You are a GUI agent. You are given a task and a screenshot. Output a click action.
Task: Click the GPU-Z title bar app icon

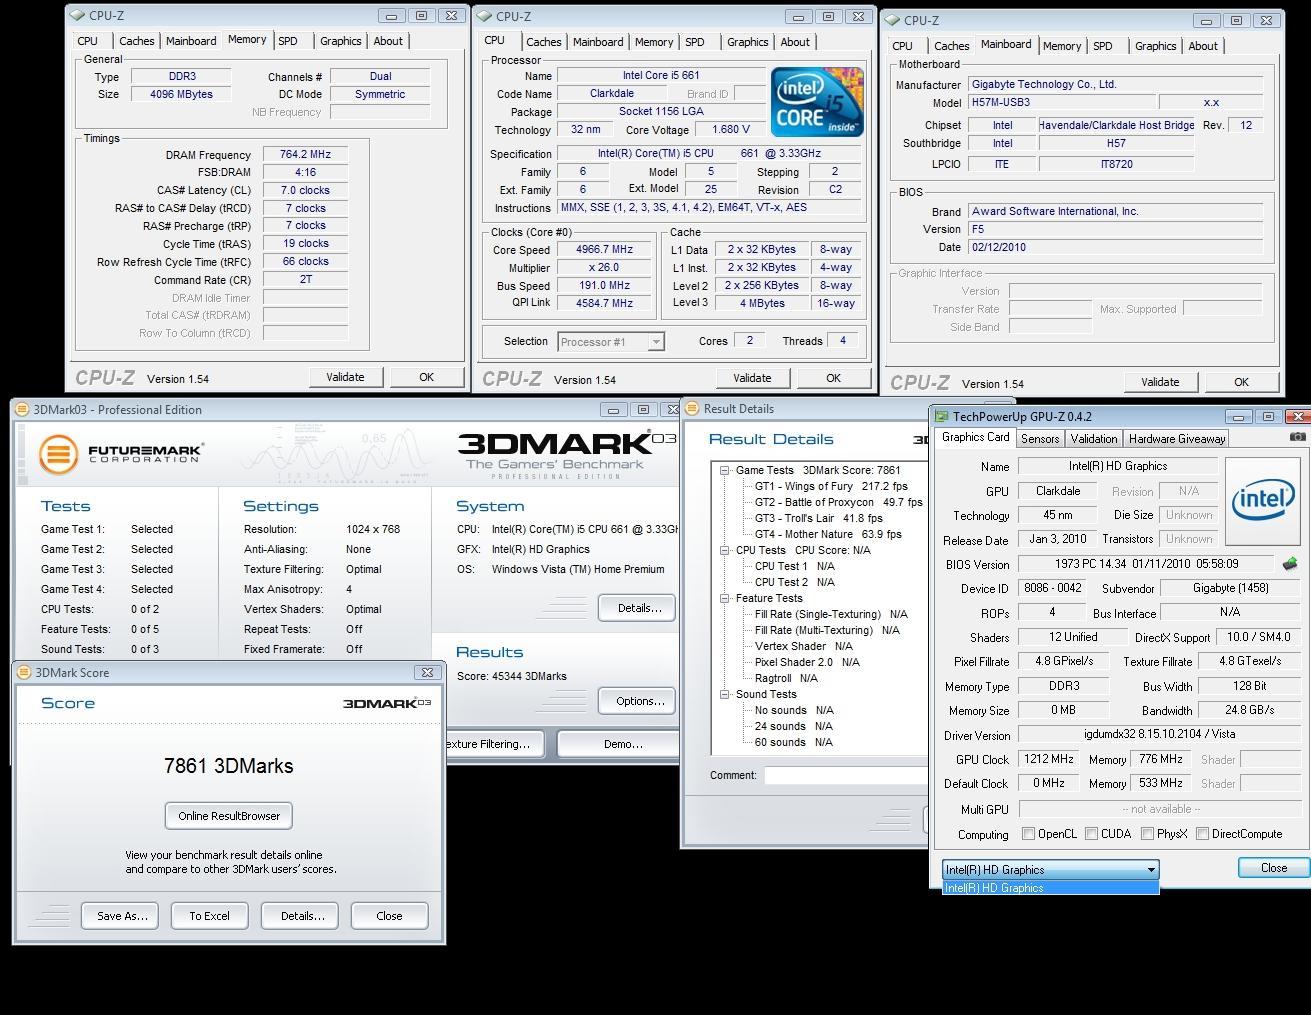(x=941, y=417)
